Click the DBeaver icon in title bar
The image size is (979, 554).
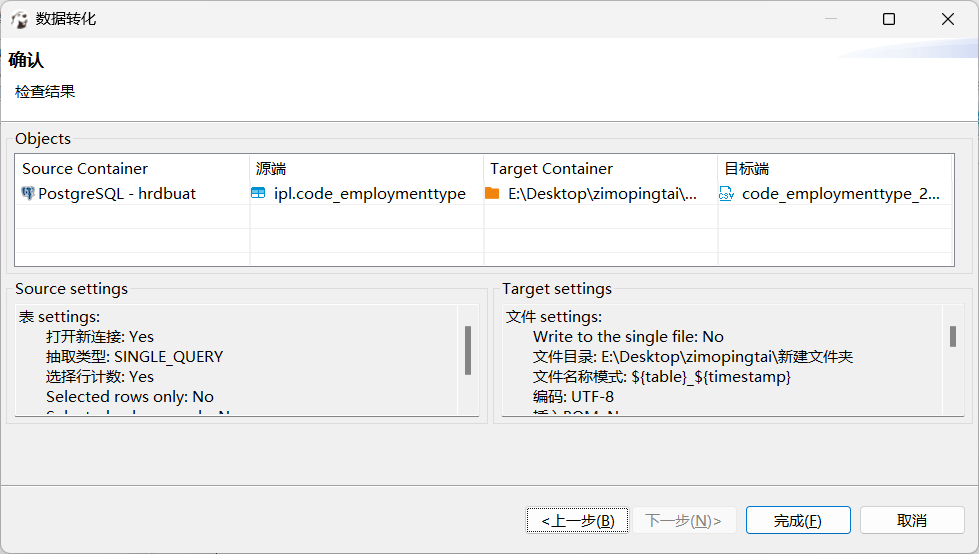point(19,19)
